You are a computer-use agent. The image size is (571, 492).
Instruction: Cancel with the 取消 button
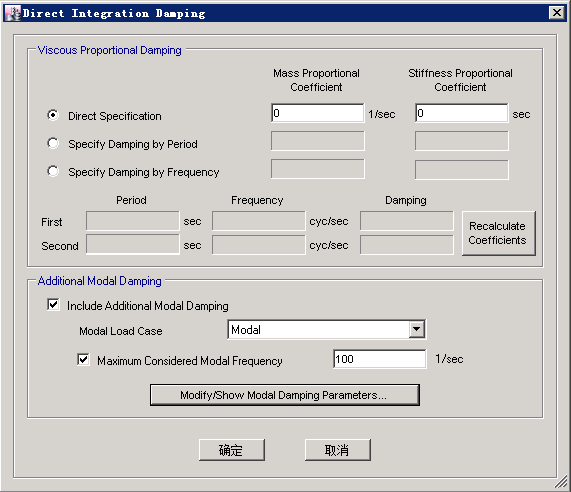[338, 450]
